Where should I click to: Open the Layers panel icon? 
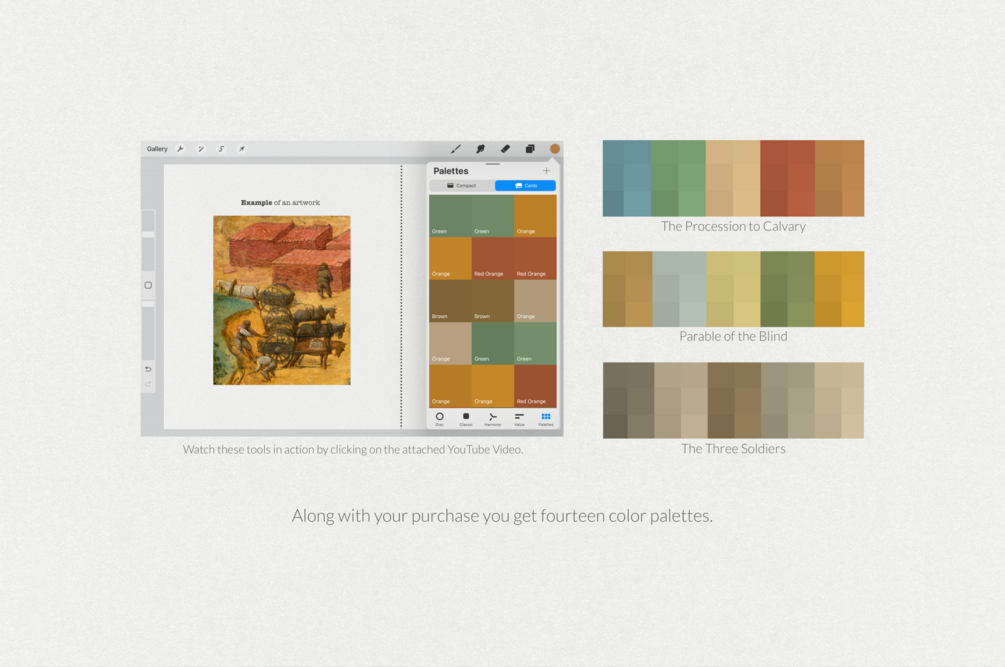[530, 149]
